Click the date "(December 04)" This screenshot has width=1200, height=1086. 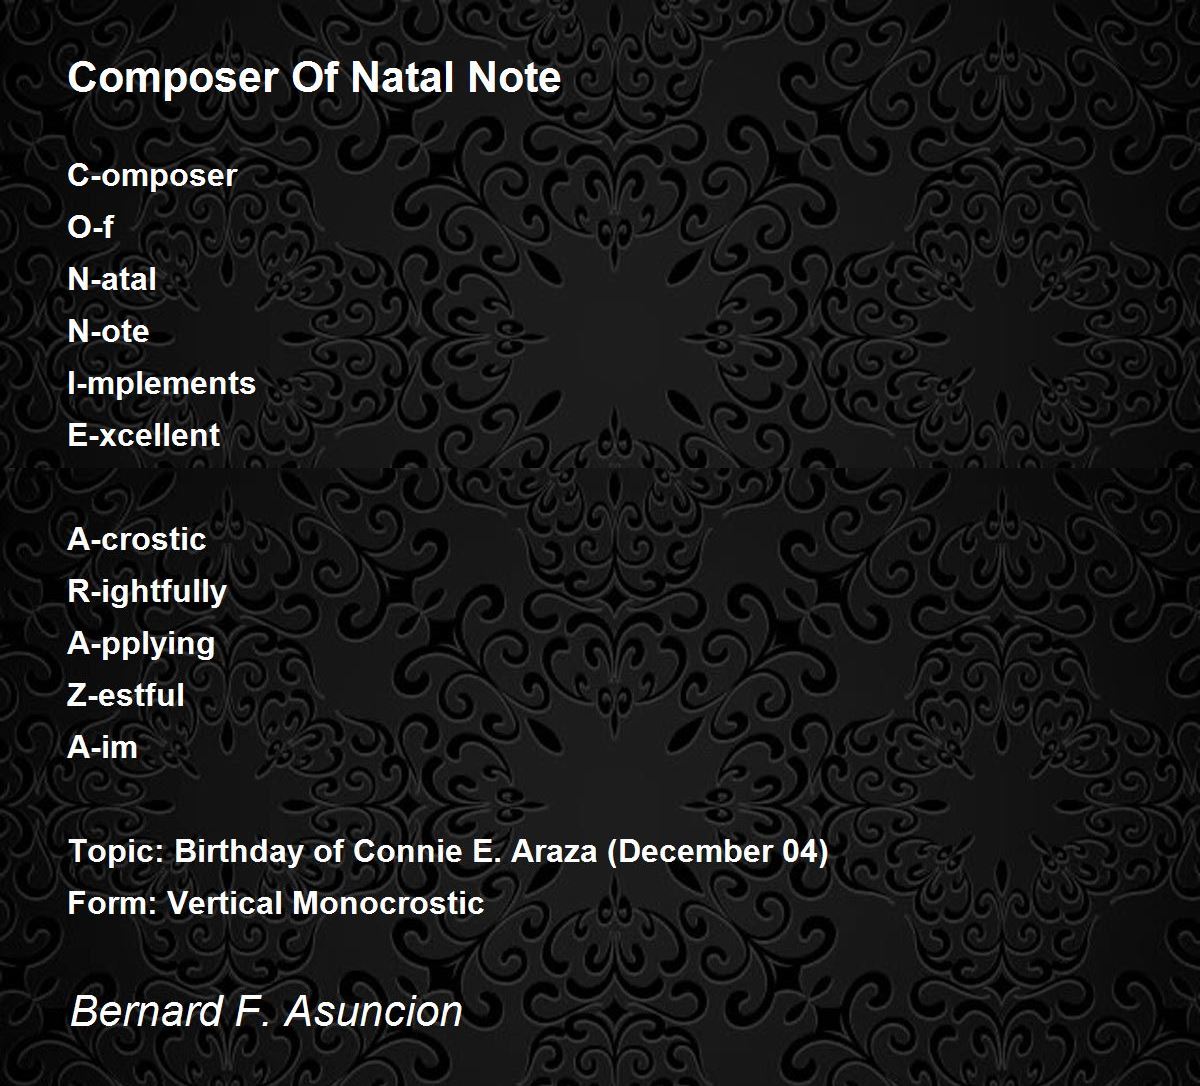coord(717,852)
